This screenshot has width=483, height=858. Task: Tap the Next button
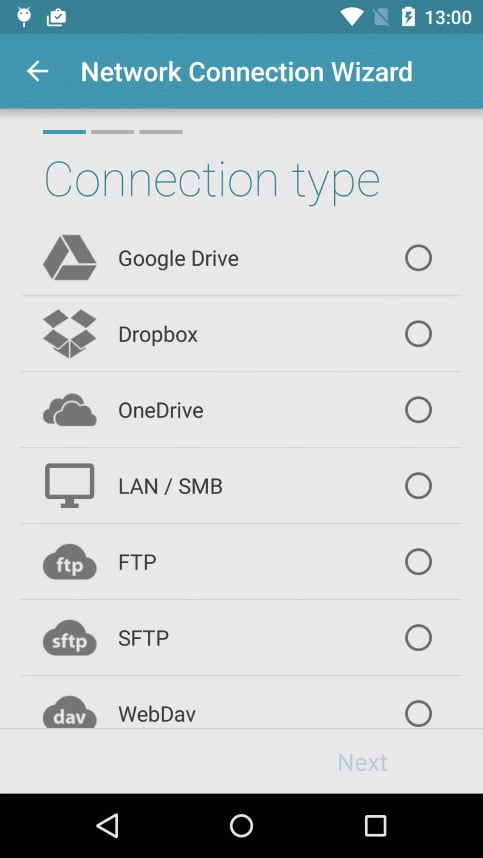362,762
